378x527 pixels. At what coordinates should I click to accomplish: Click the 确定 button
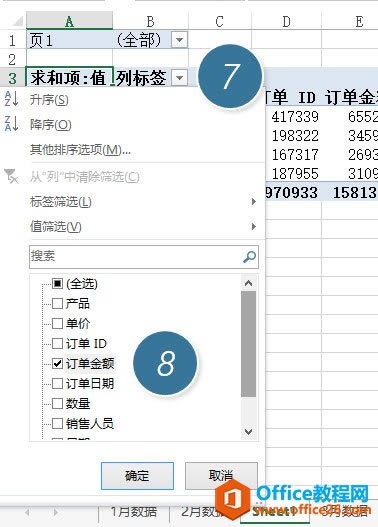[137, 476]
